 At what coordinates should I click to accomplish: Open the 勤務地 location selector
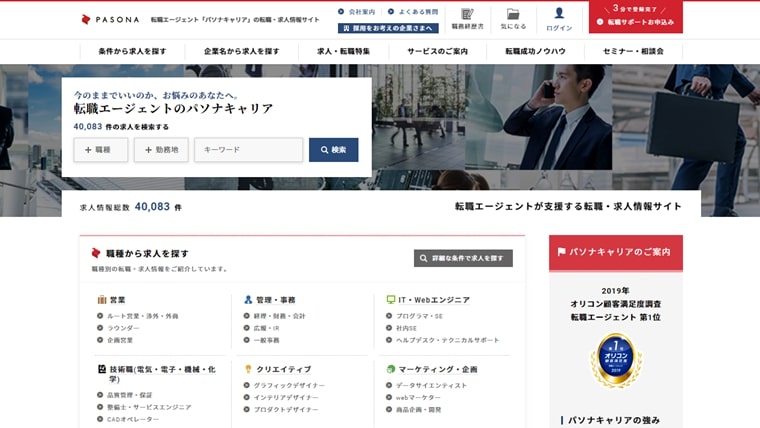[x=161, y=150]
